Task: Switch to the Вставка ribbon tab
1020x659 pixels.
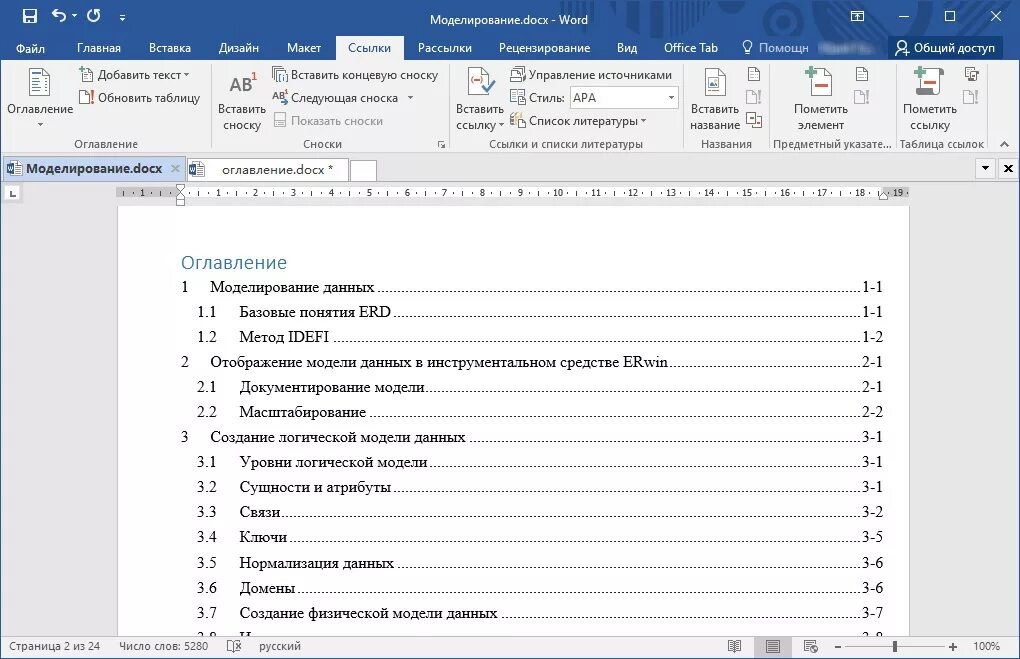Action: tap(170, 48)
